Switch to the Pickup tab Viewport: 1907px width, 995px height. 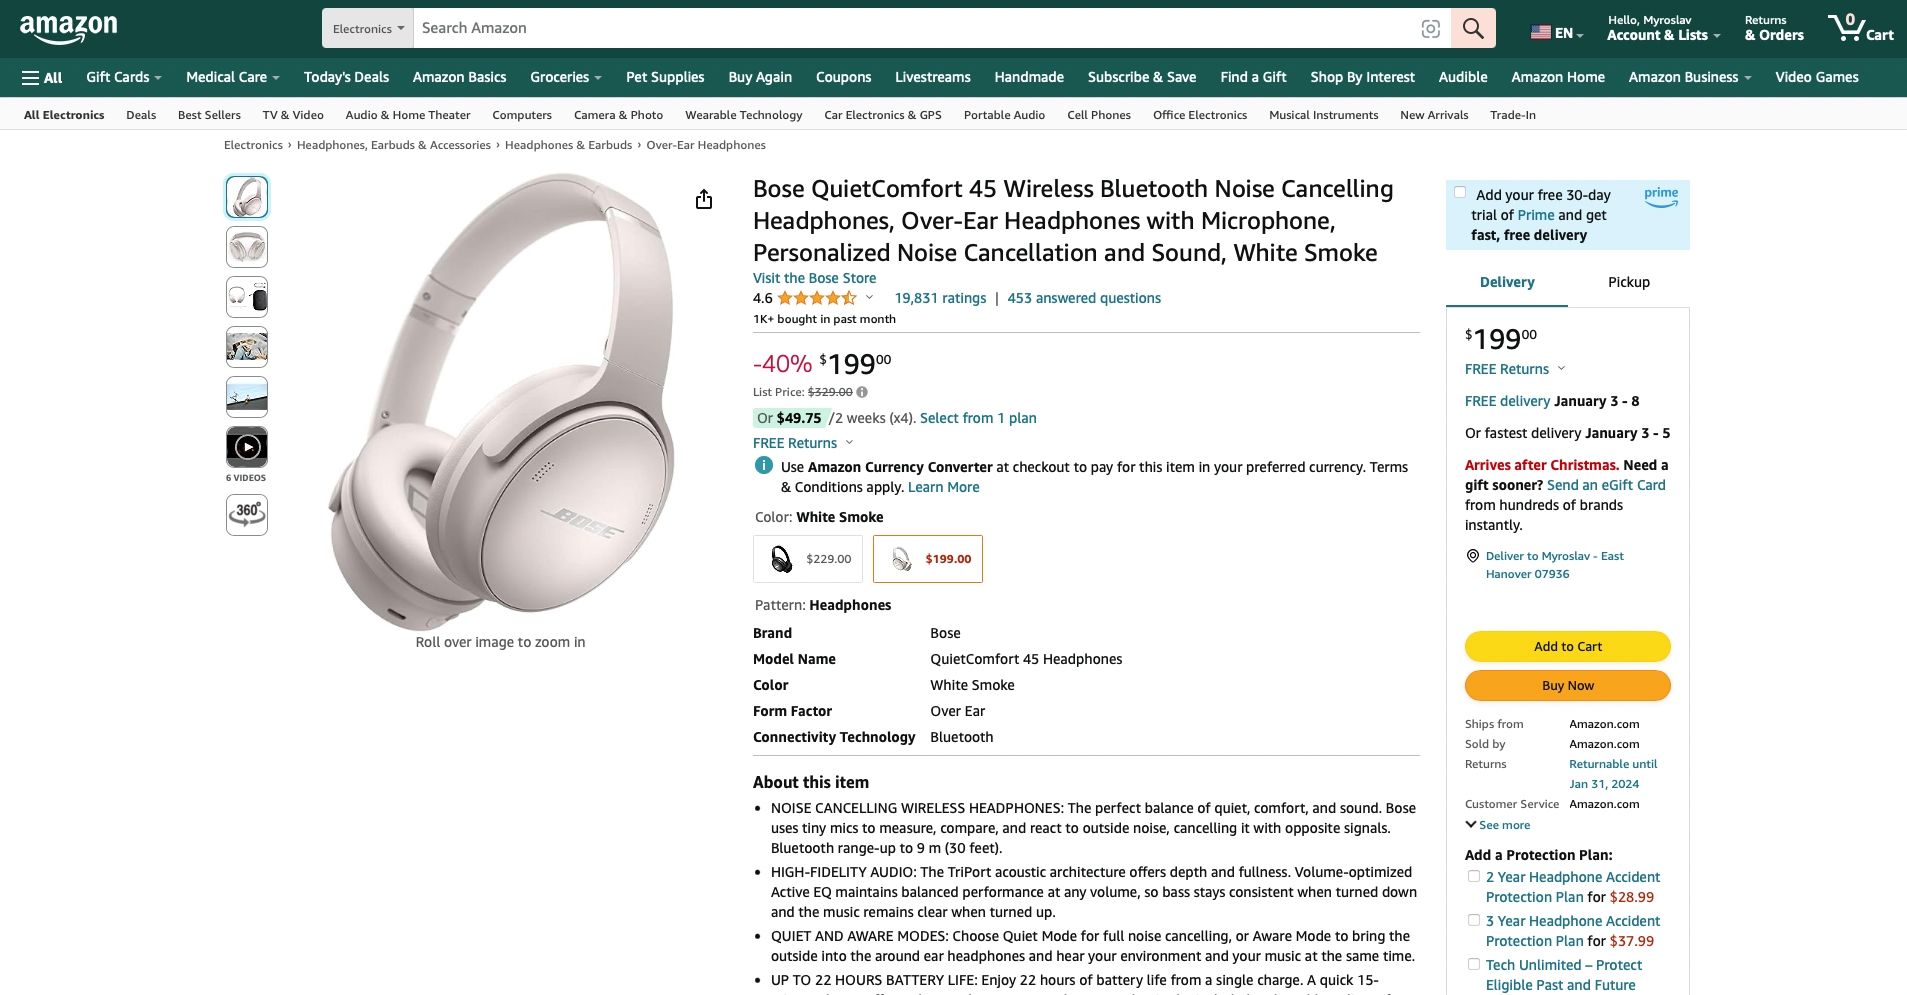[x=1628, y=282]
